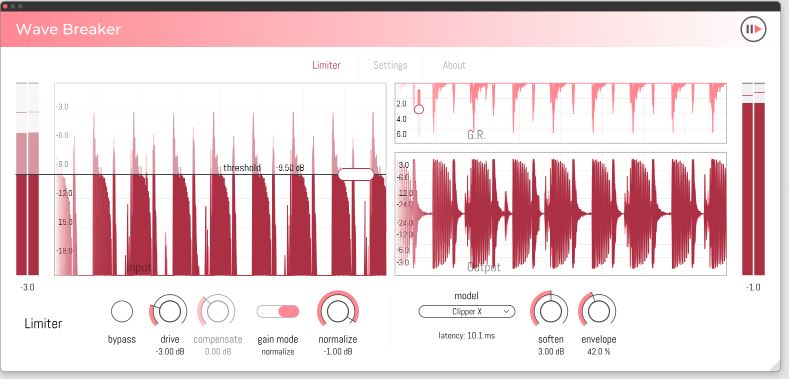The width and height of the screenshot is (789, 379).
Task: Click the pause/play button in the header
Action: 753,29
